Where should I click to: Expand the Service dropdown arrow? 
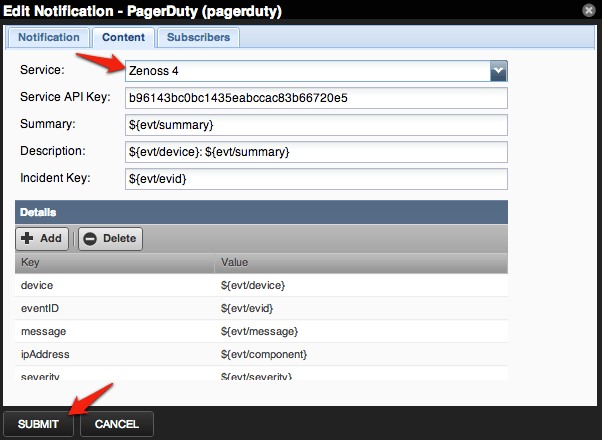click(x=499, y=71)
